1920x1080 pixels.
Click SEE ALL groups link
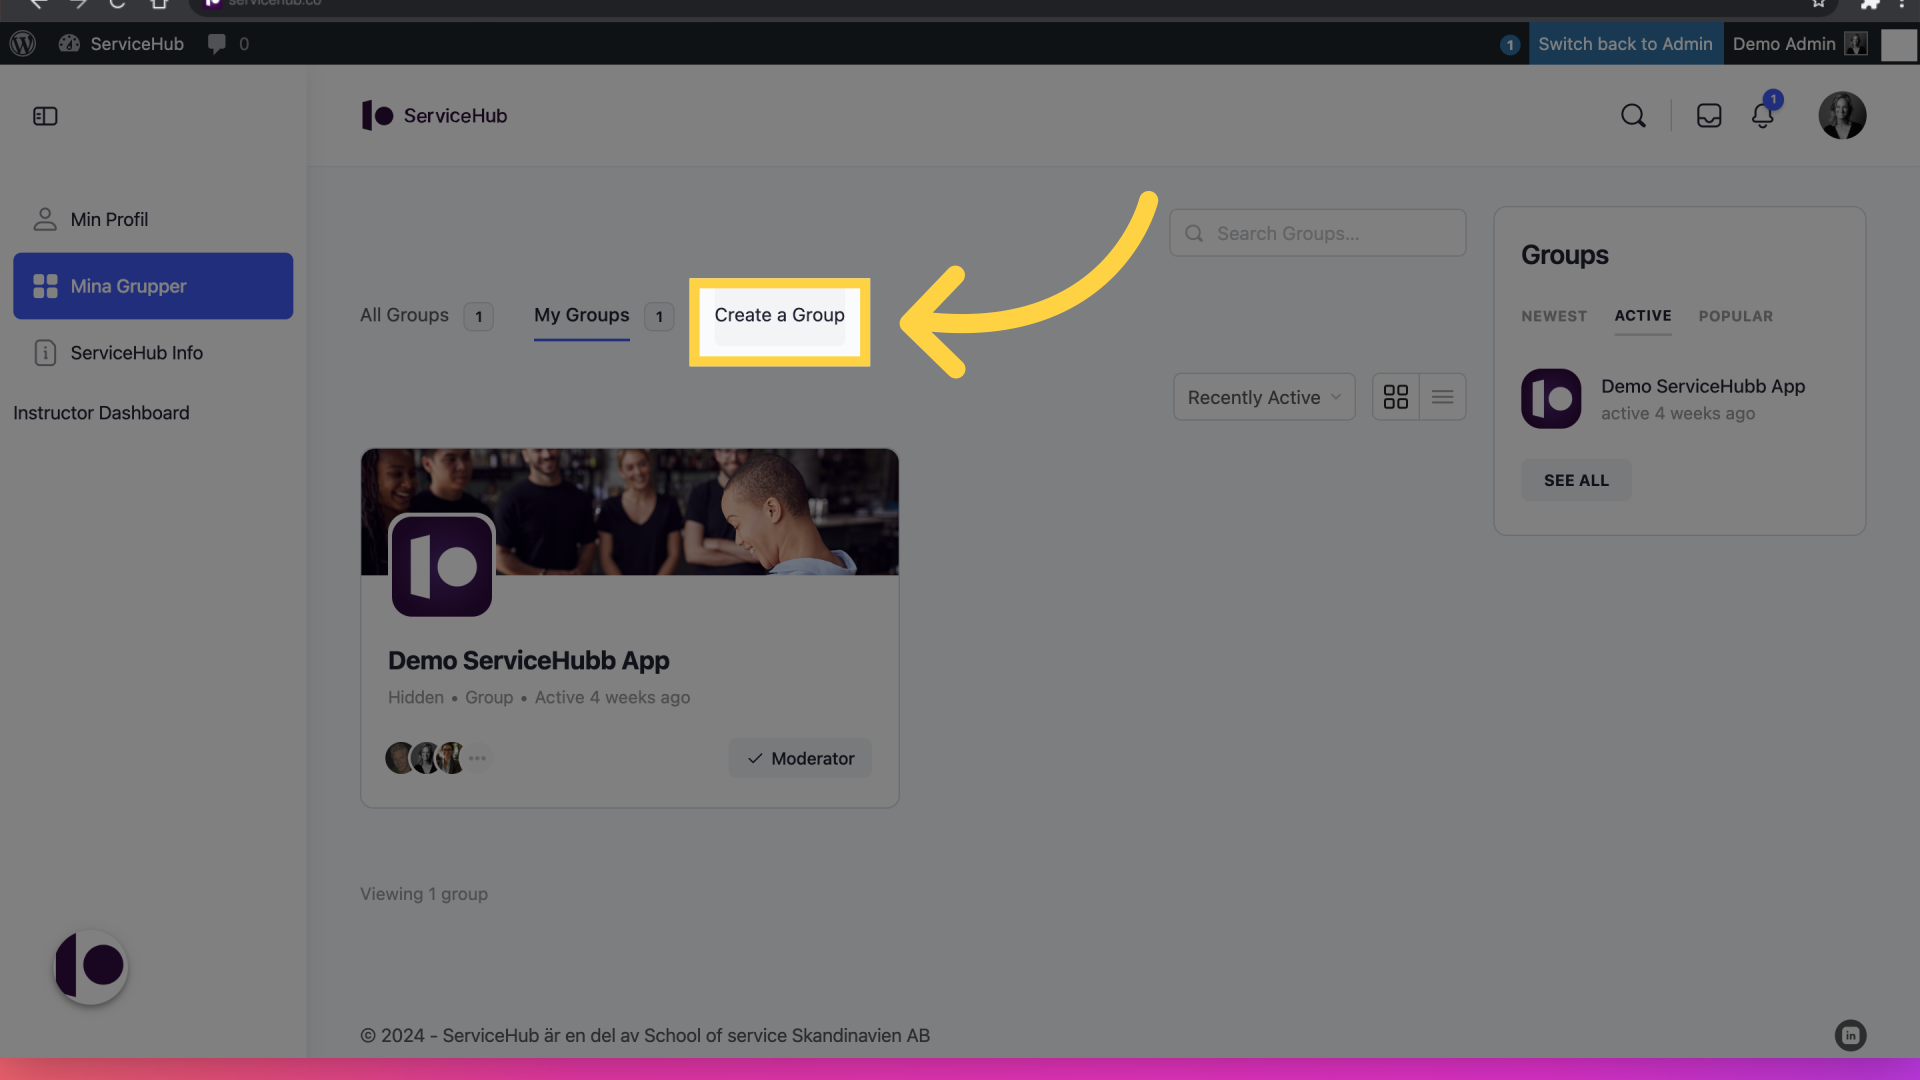click(1576, 479)
